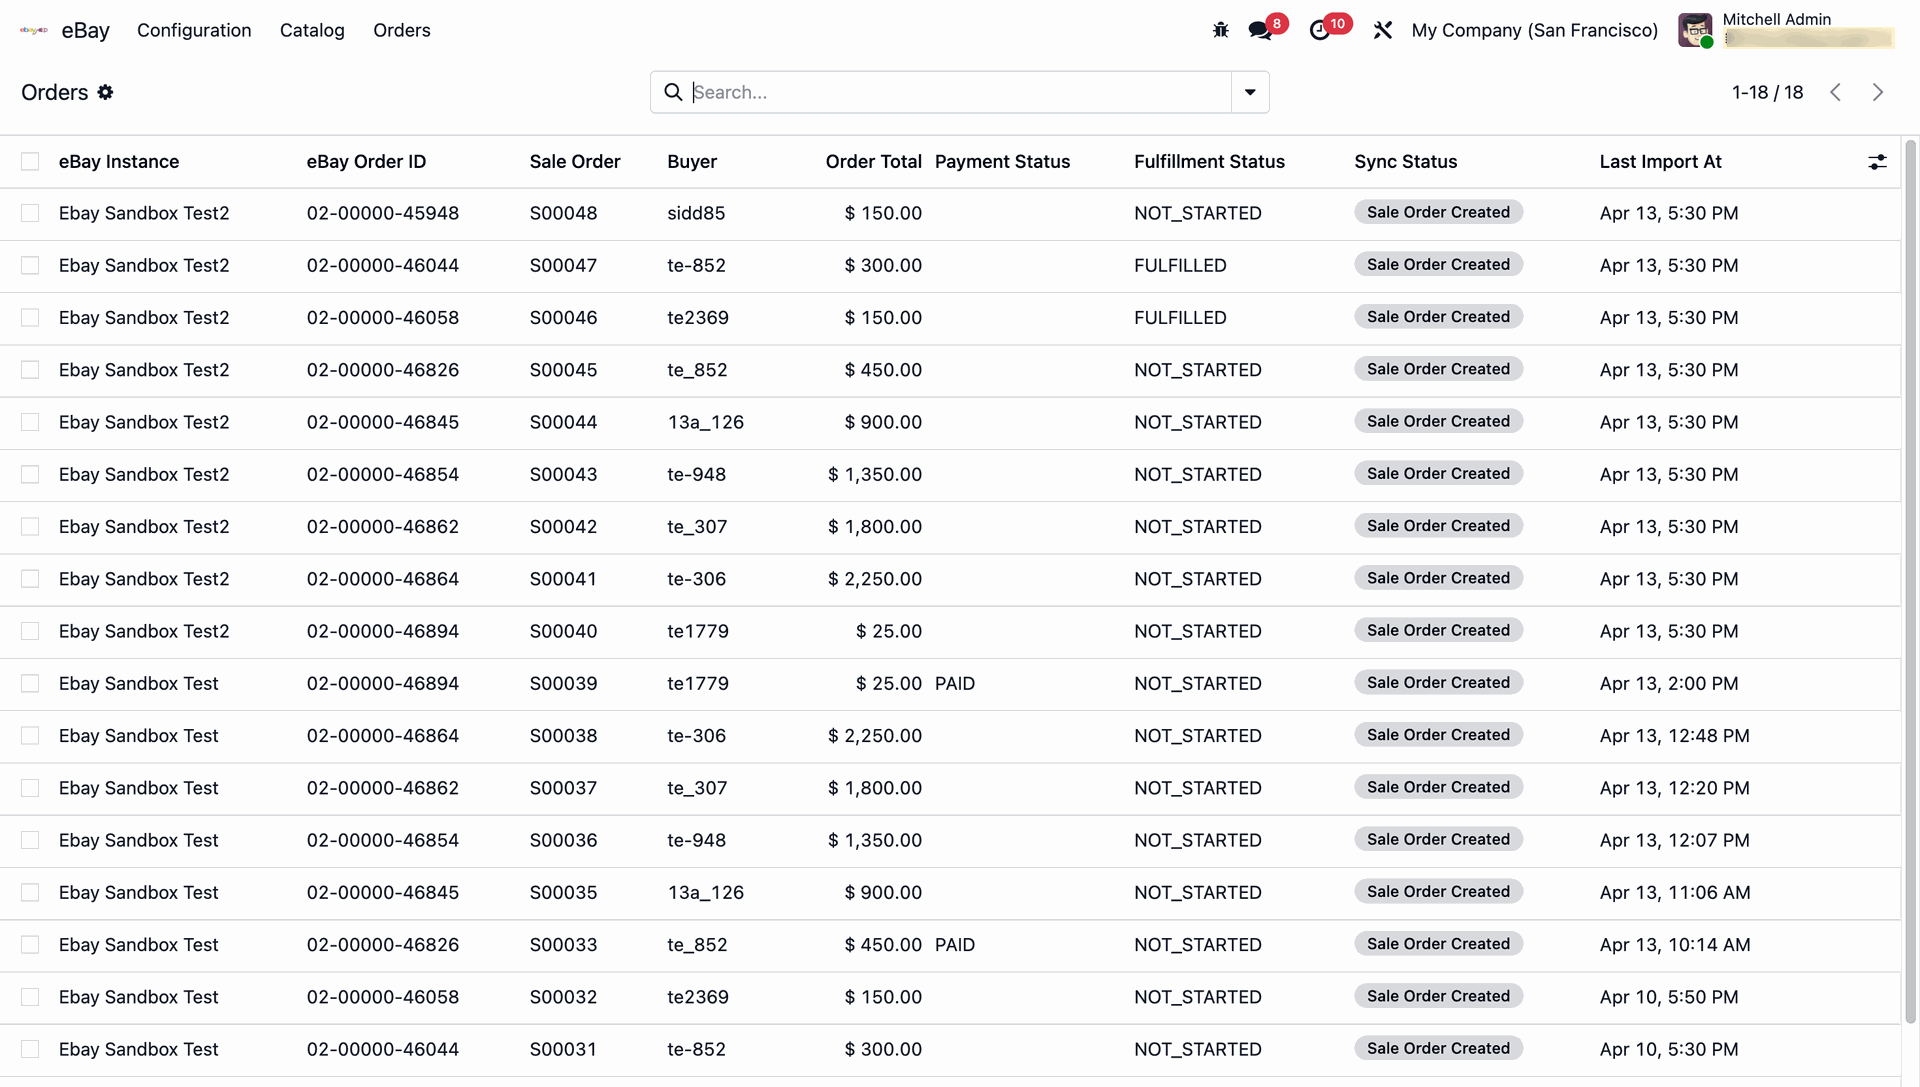The height and width of the screenshot is (1087, 1920).
Task: Open the Orders settings gear
Action: point(105,92)
